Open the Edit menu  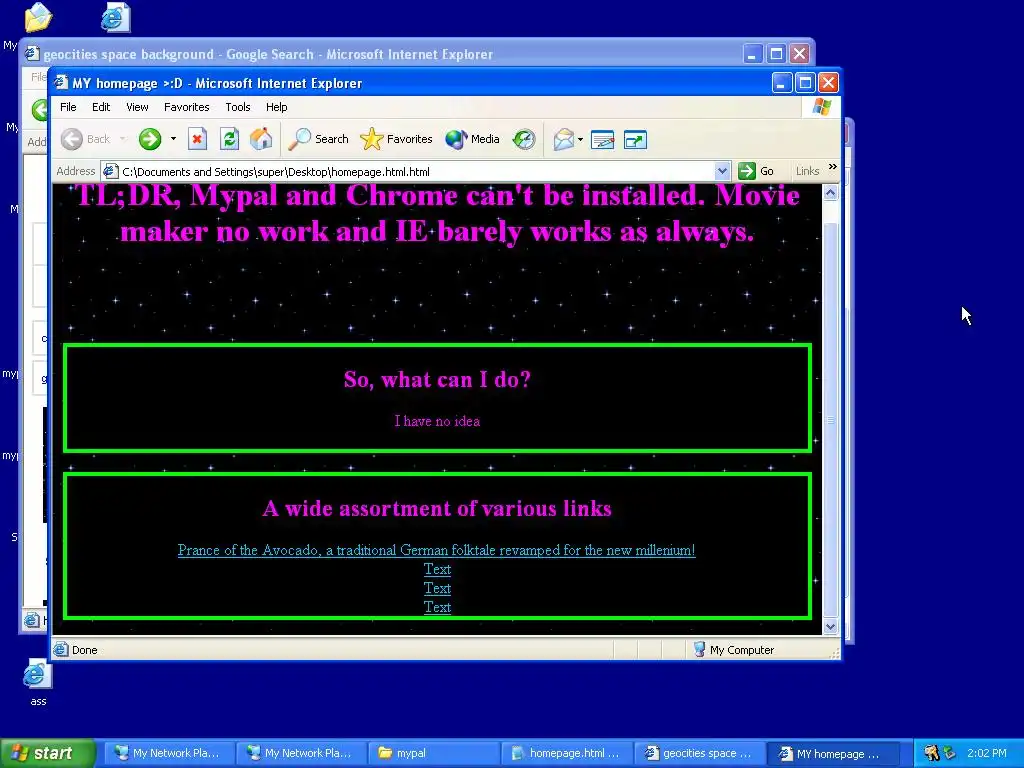(101, 107)
